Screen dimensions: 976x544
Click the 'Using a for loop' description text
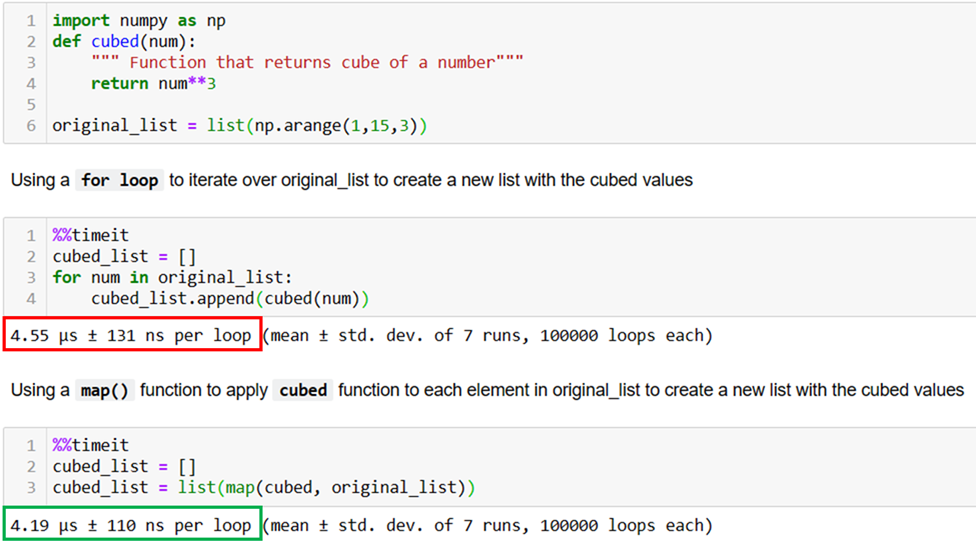pos(352,180)
